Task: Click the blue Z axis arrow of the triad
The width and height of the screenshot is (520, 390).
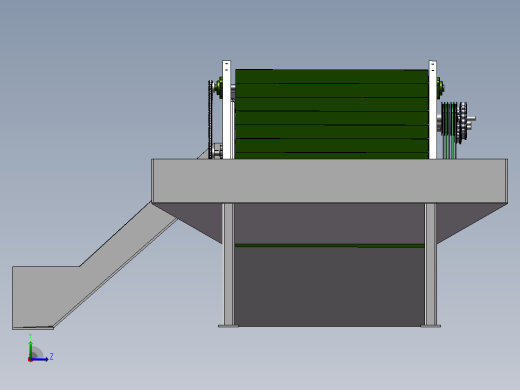Action: click(x=40, y=359)
